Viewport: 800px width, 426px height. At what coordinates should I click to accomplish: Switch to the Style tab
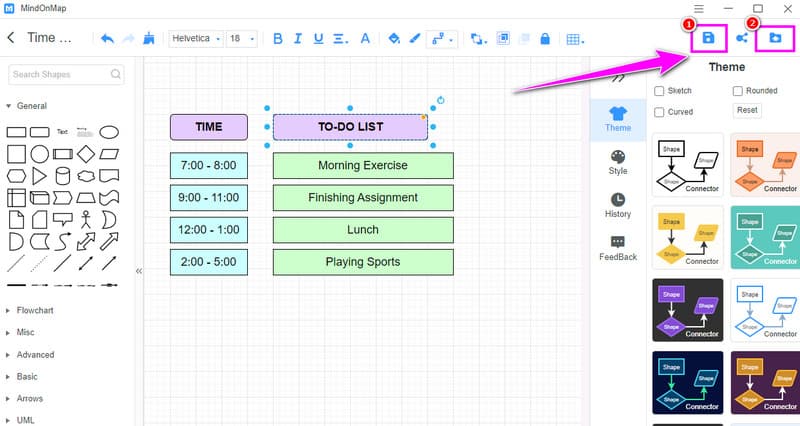(617, 162)
